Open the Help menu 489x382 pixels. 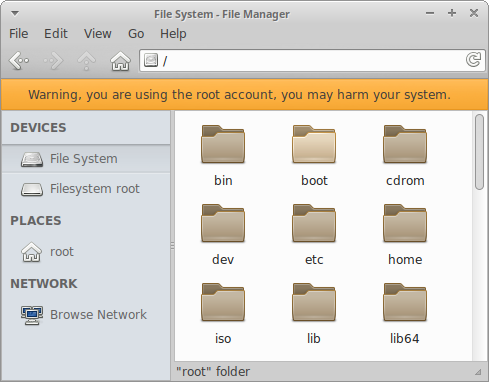tap(173, 34)
